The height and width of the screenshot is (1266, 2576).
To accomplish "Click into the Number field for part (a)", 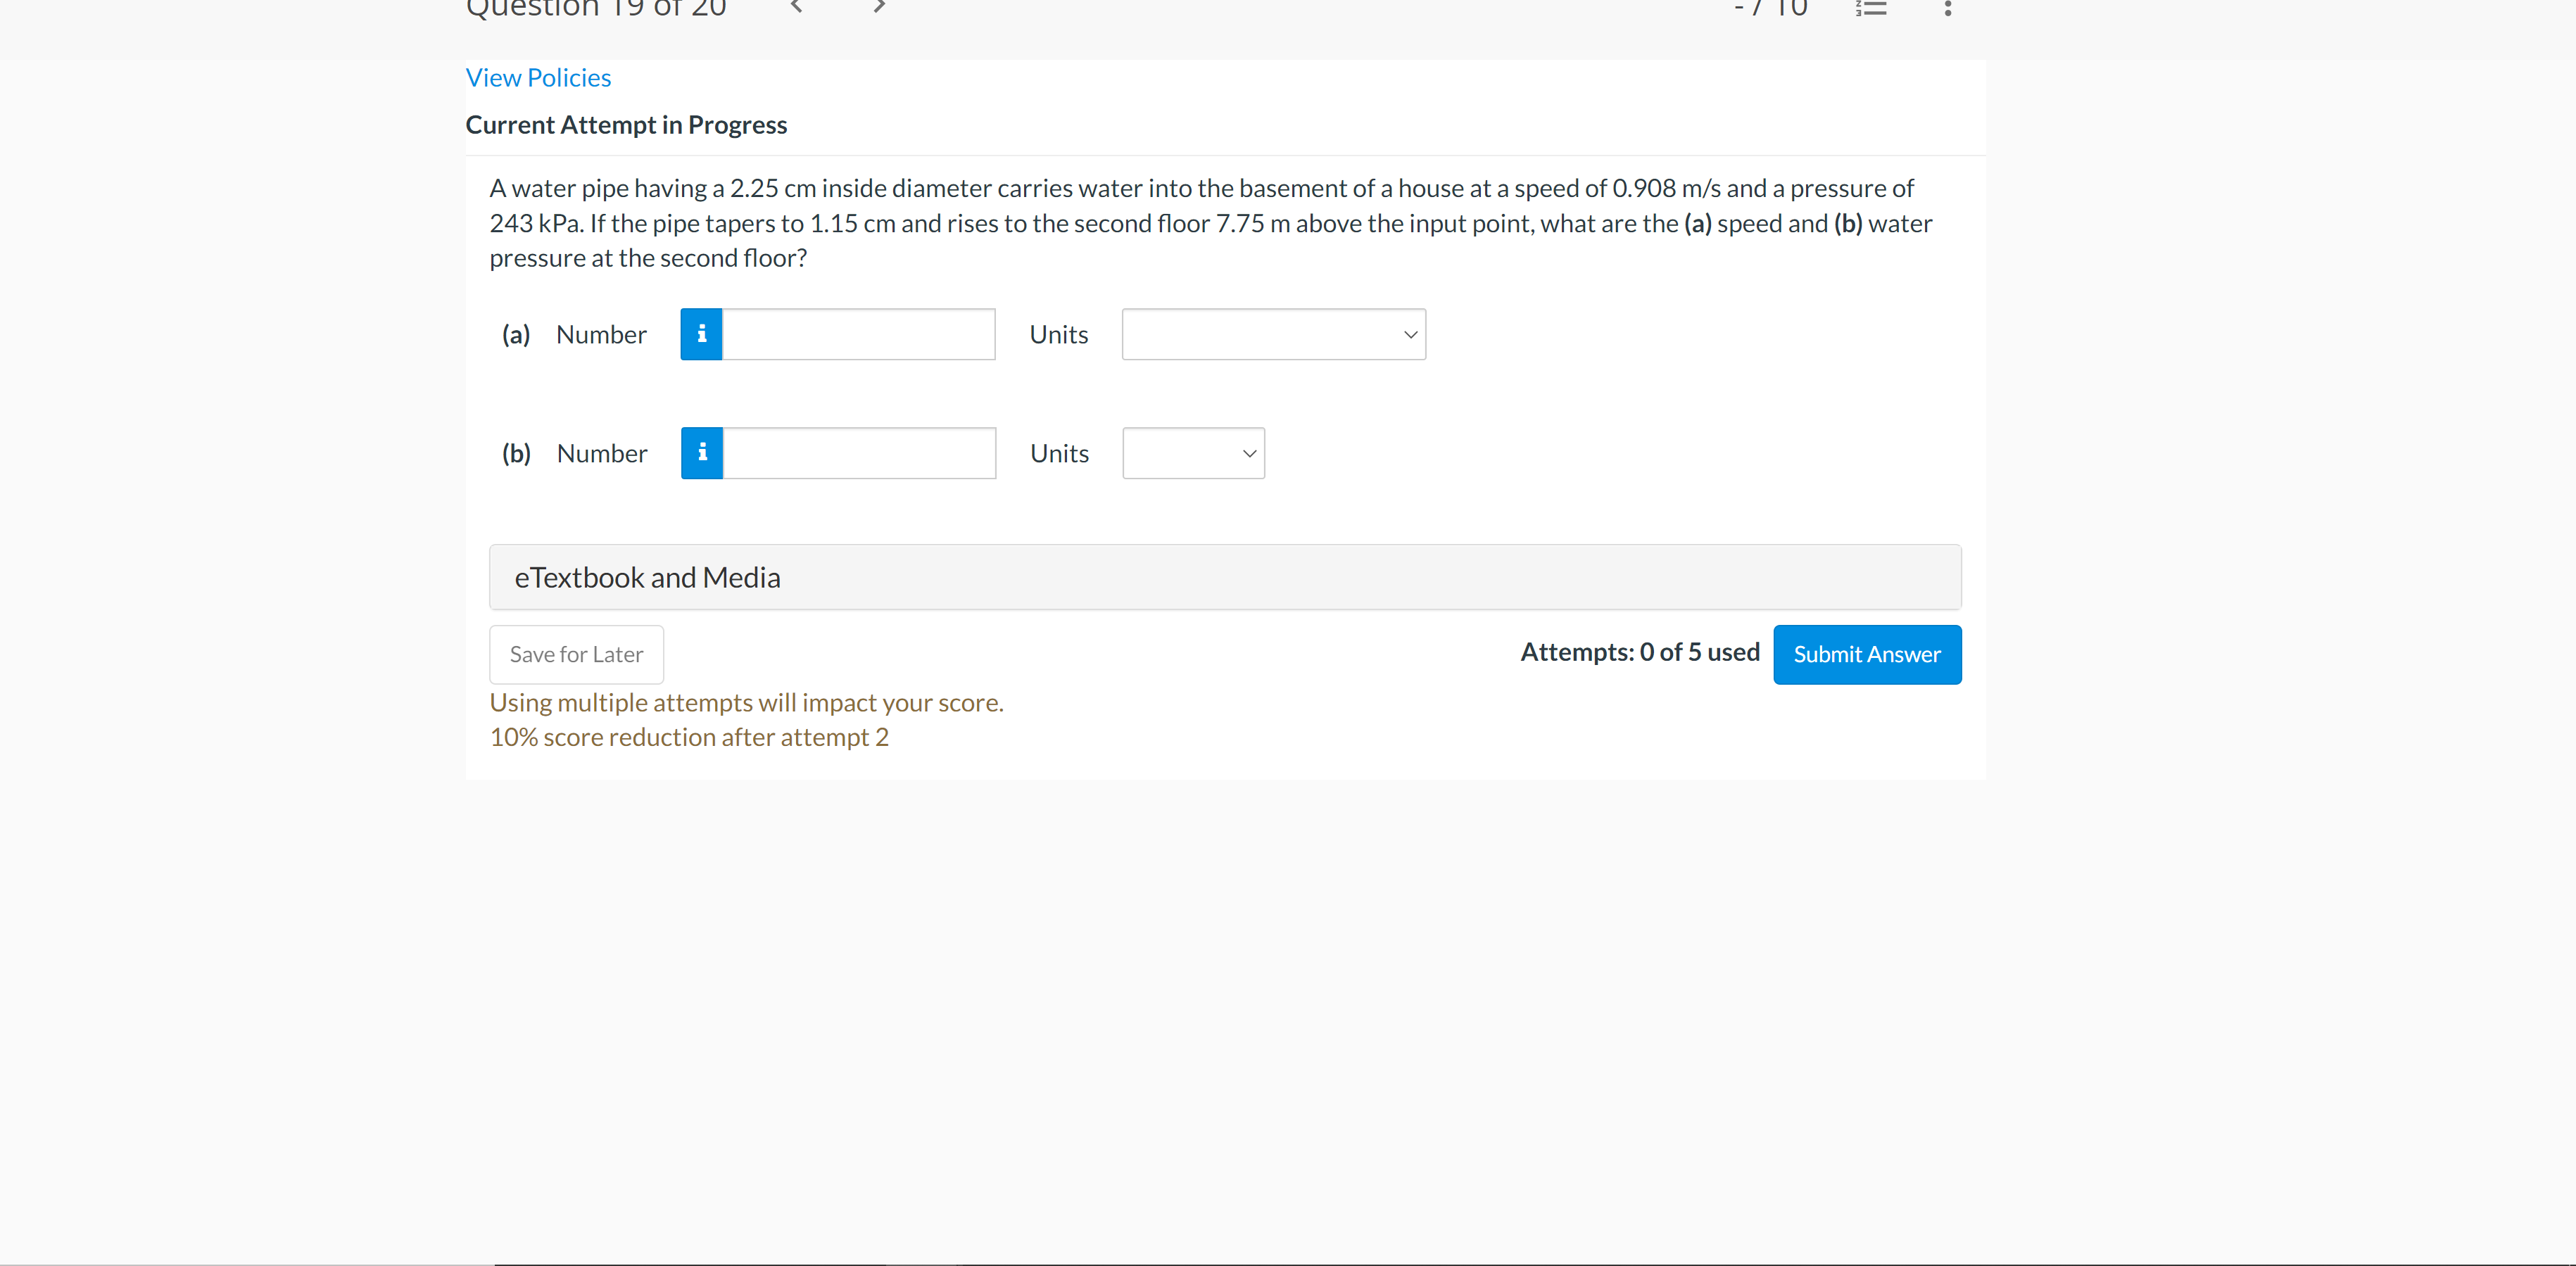I will (857, 334).
